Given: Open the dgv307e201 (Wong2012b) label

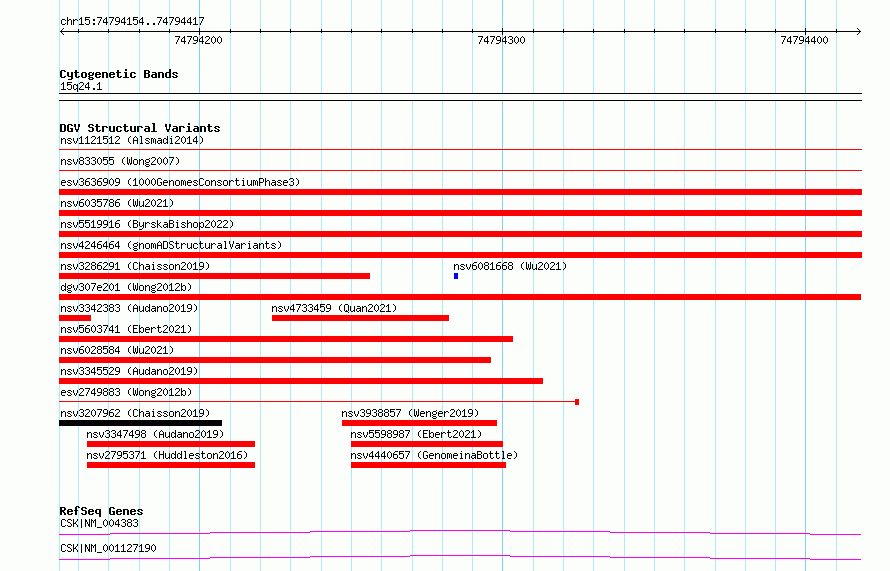Looking at the screenshot, I should tap(126, 287).
